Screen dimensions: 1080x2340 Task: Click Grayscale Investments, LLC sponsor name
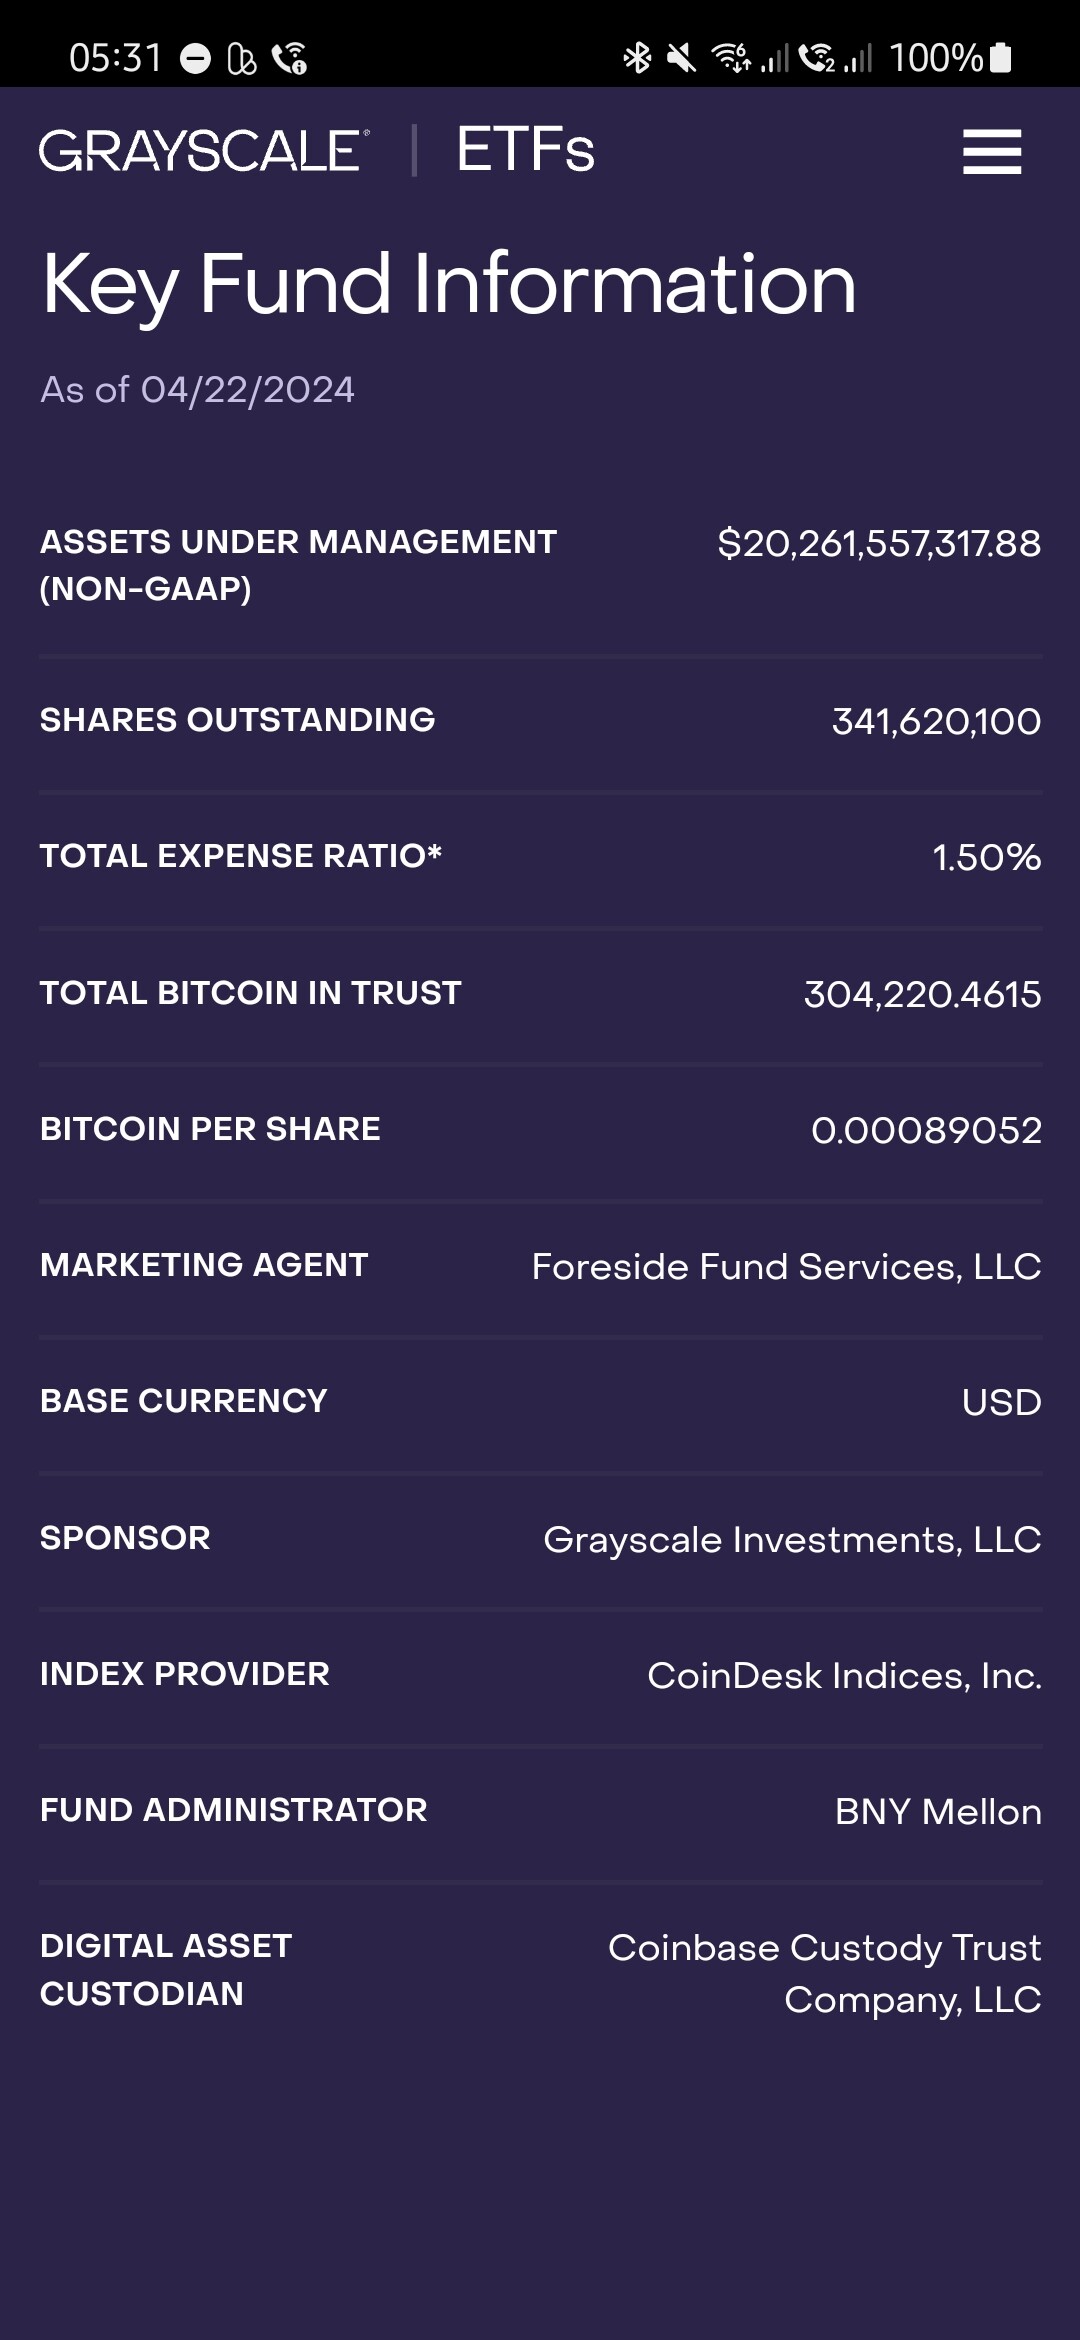click(792, 1540)
